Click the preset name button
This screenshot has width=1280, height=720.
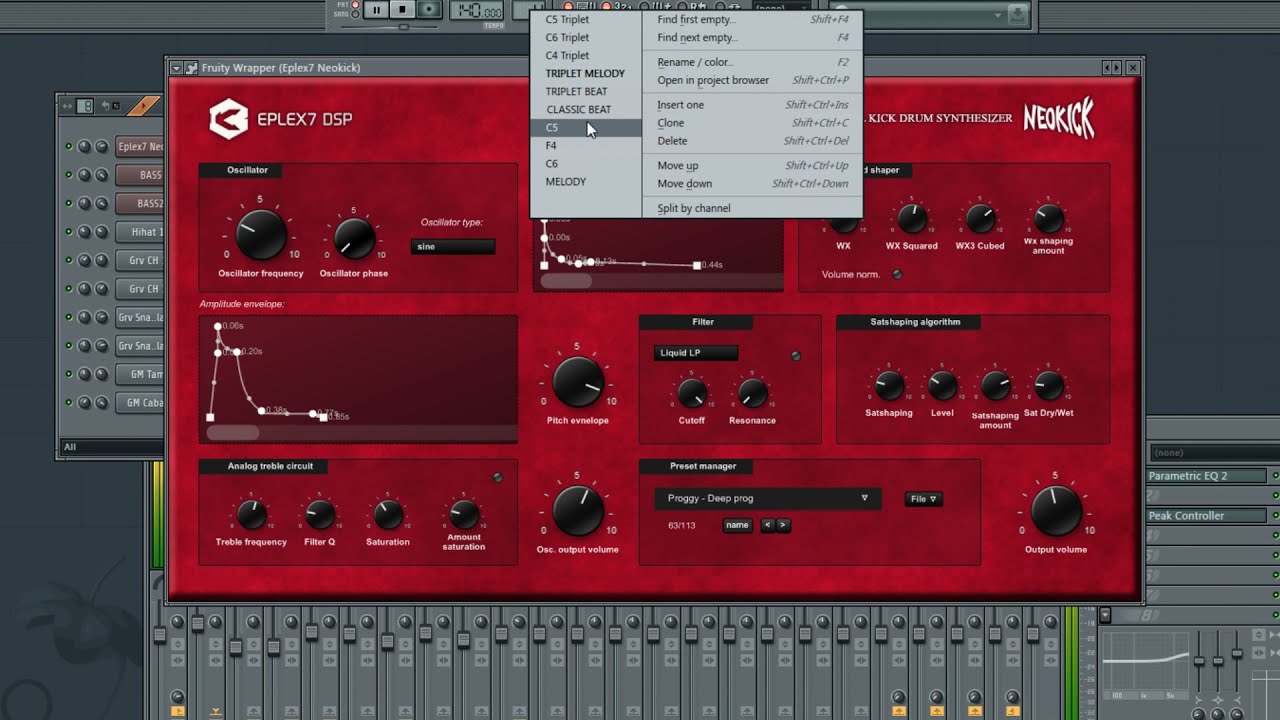737,525
